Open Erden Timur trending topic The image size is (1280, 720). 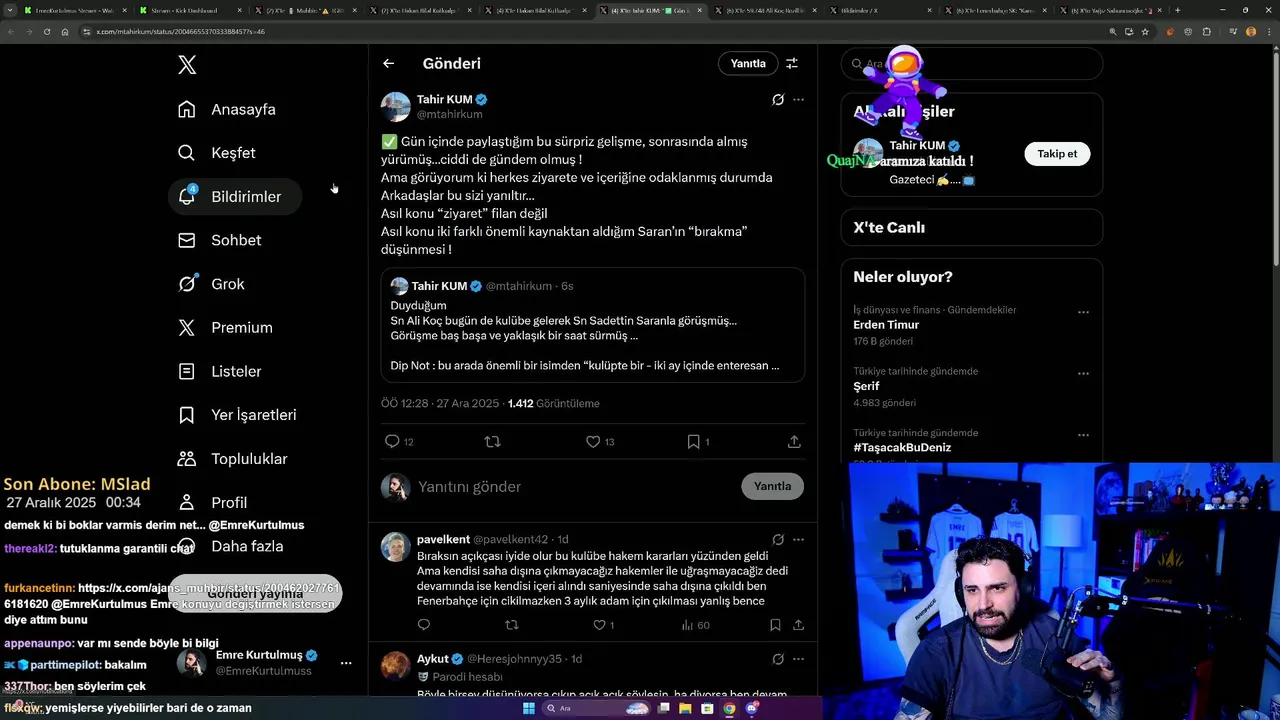pyautogui.click(x=886, y=325)
